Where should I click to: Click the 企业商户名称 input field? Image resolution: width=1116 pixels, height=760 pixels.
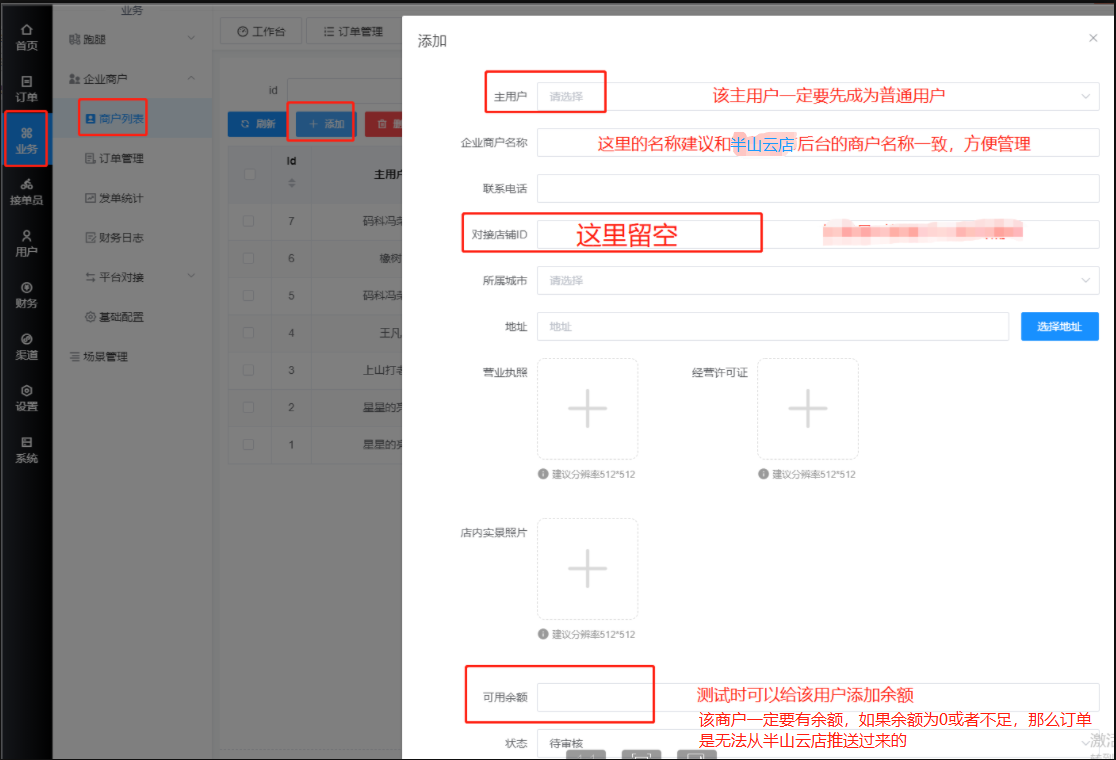[818, 142]
